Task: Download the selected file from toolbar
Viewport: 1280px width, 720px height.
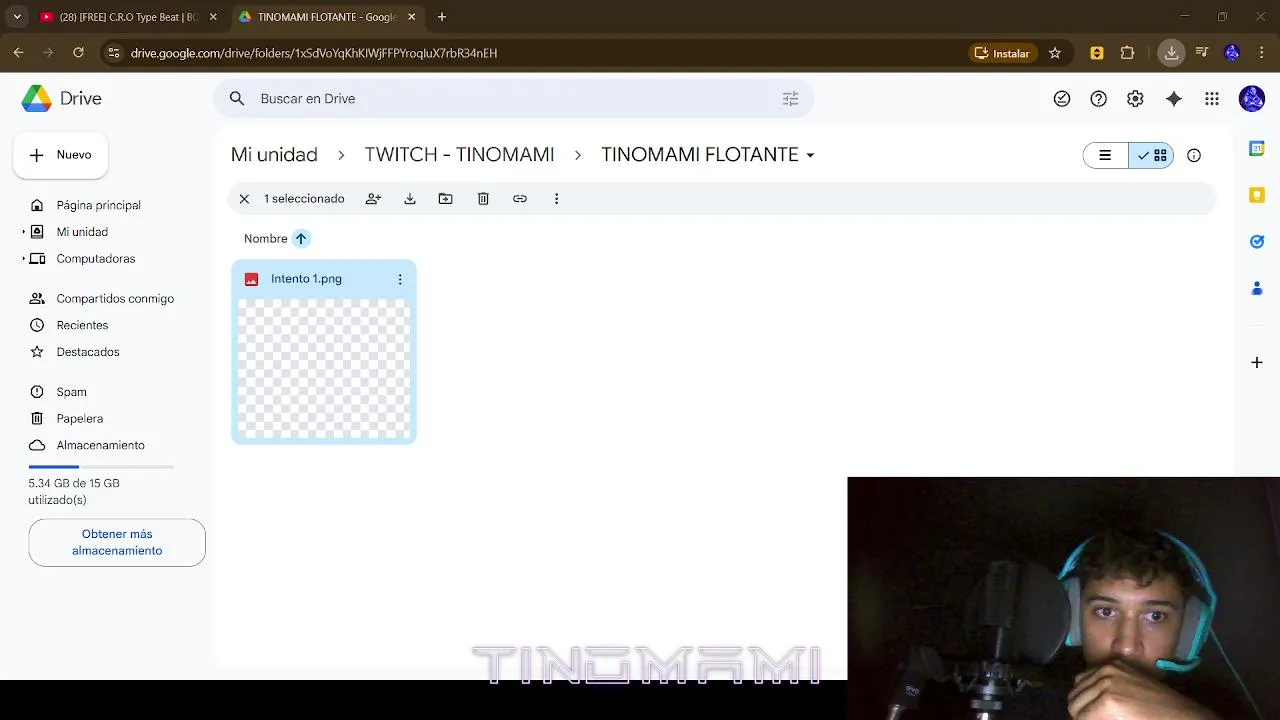Action: tap(410, 199)
